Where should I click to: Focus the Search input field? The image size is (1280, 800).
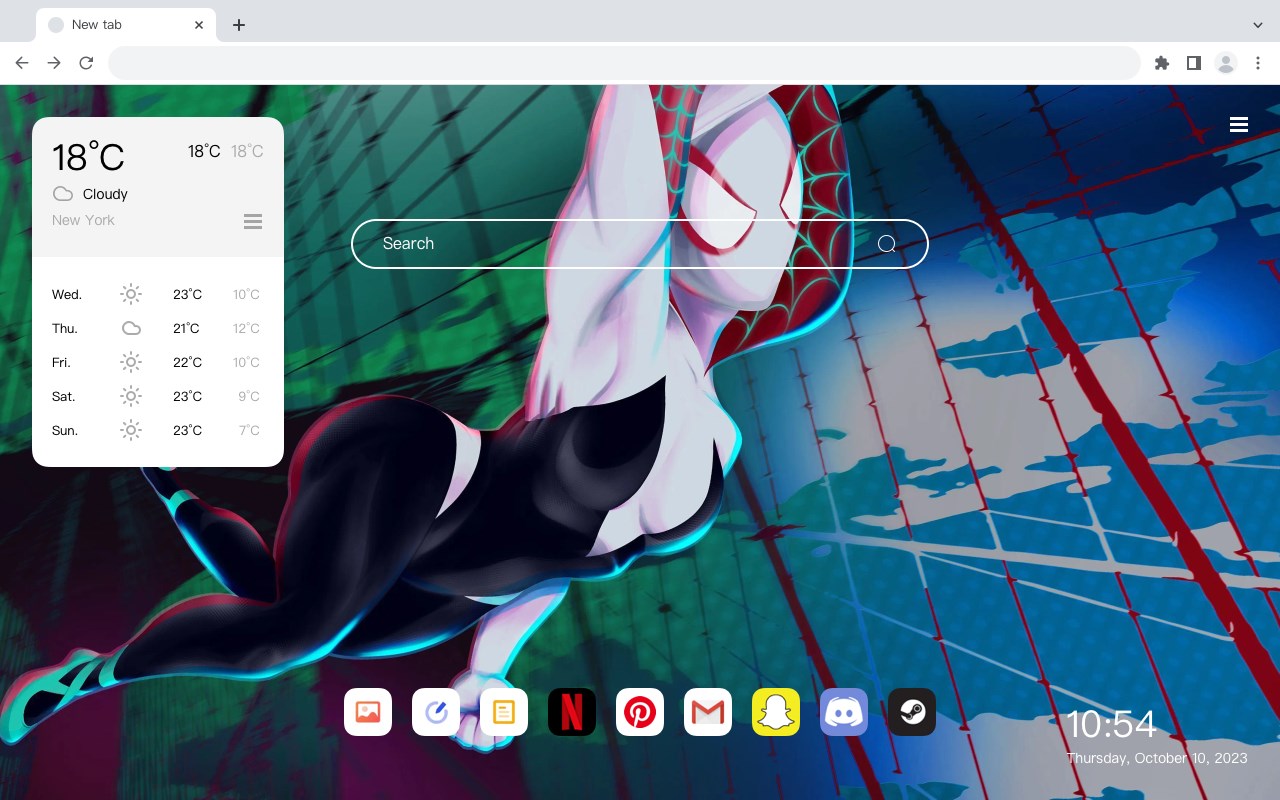[x=640, y=244]
